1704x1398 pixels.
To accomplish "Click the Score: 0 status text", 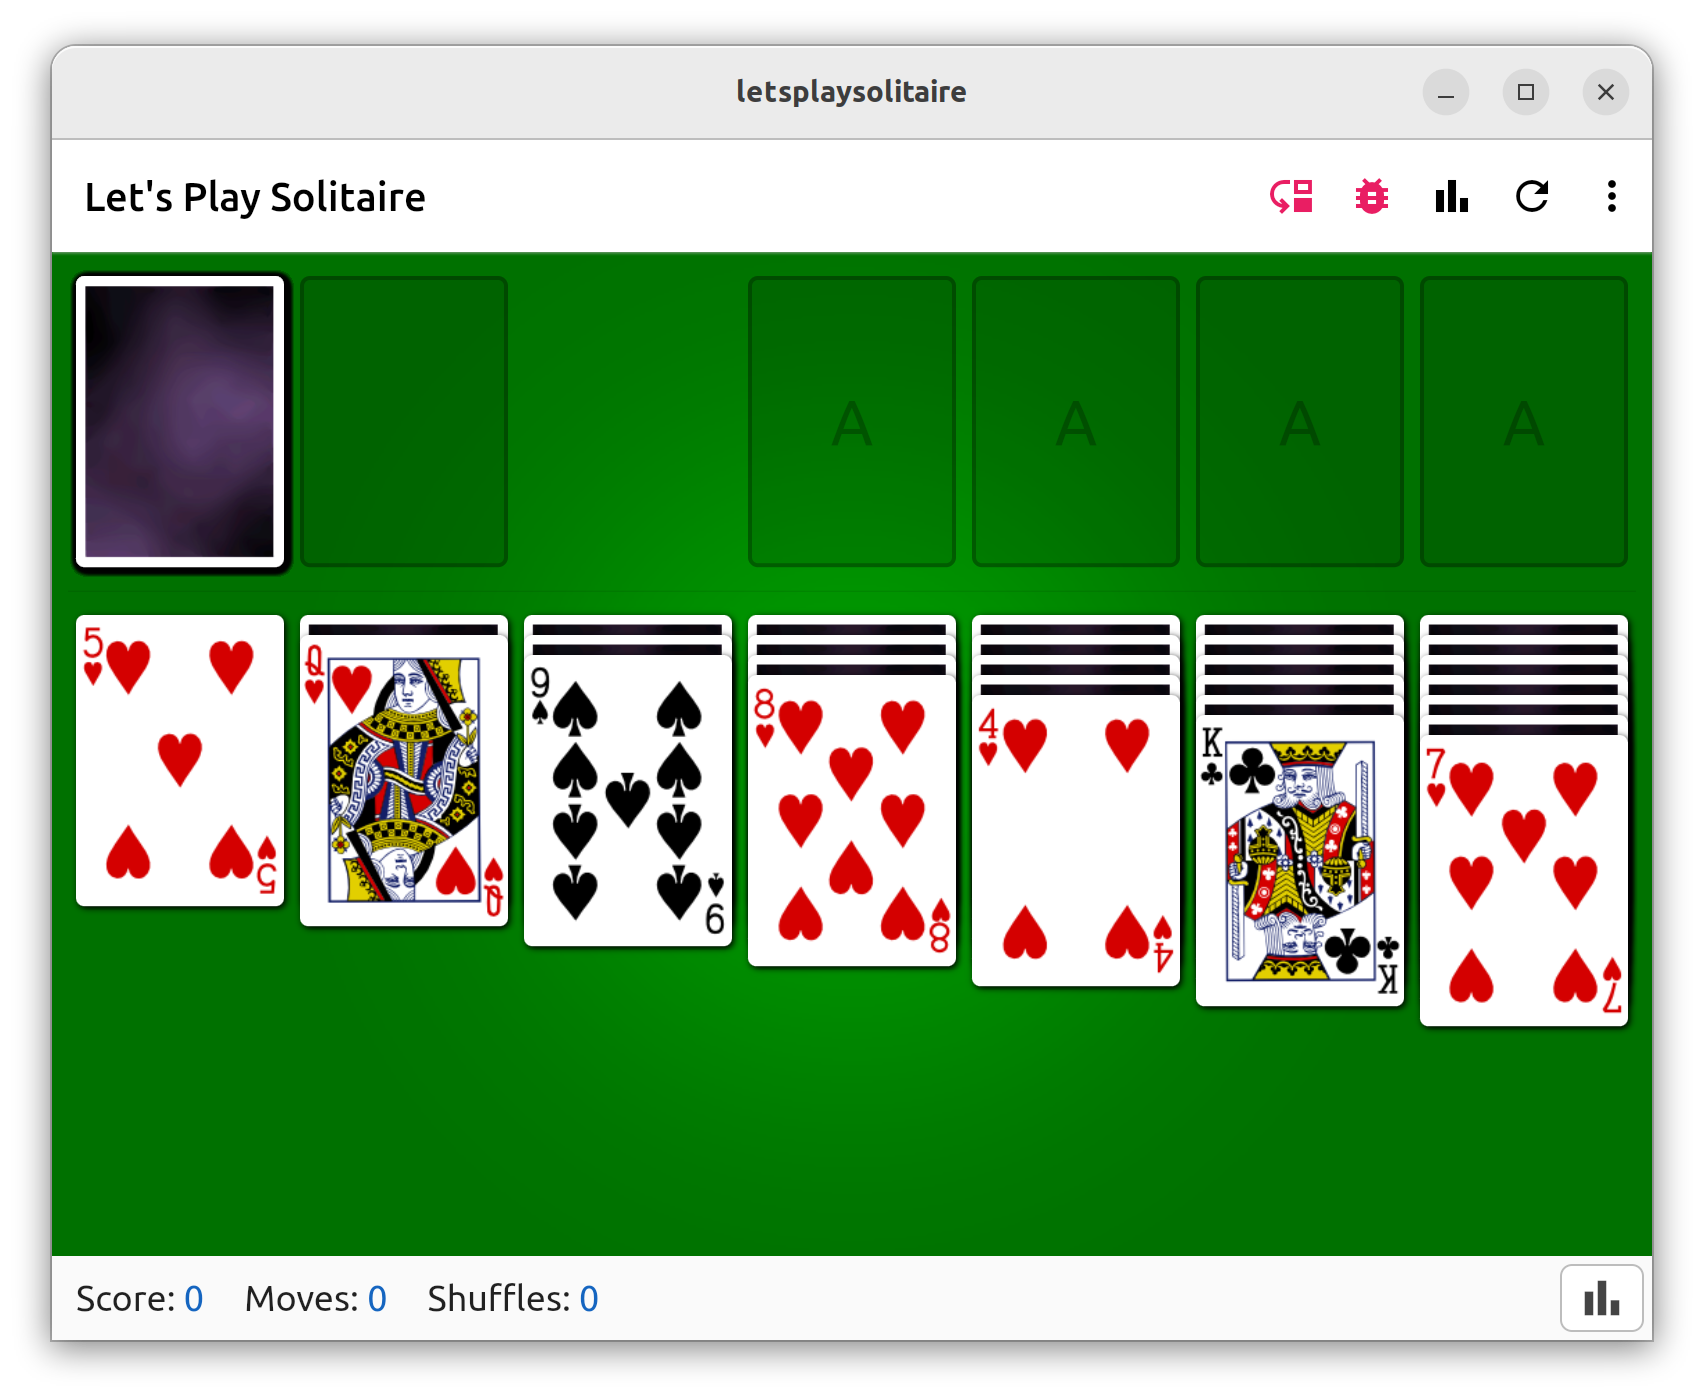I will [x=140, y=1298].
